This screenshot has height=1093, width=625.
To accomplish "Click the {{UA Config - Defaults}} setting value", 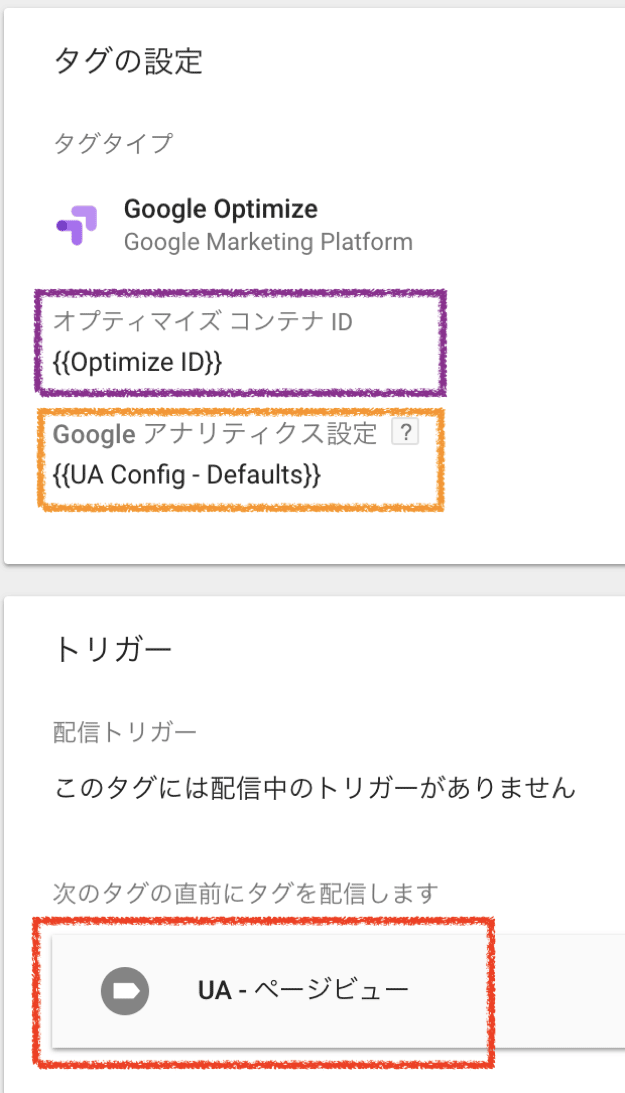I will coord(186,476).
